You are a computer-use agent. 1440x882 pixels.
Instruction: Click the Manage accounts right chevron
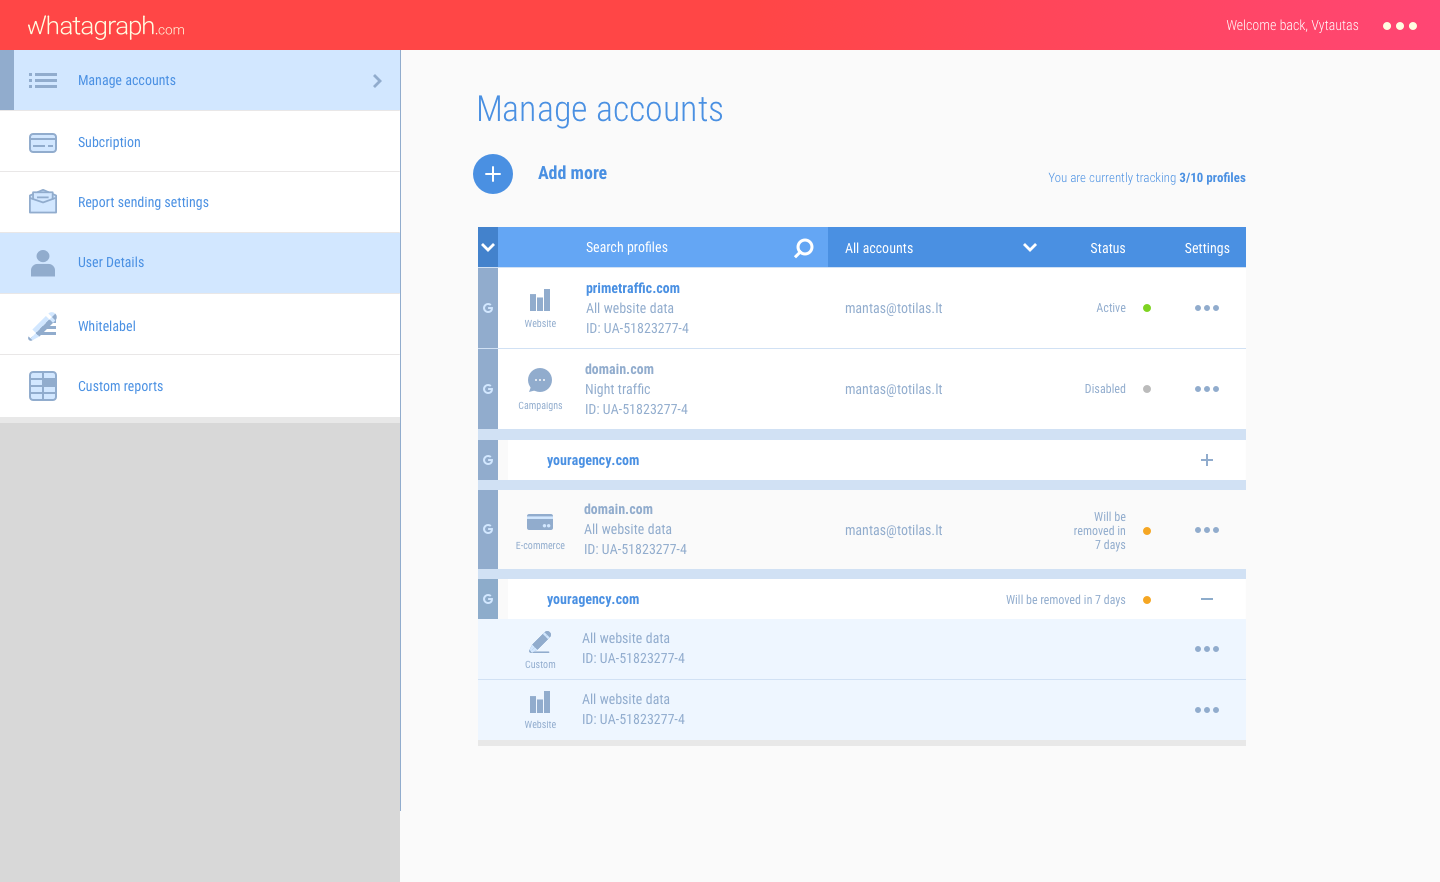coord(377,81)
